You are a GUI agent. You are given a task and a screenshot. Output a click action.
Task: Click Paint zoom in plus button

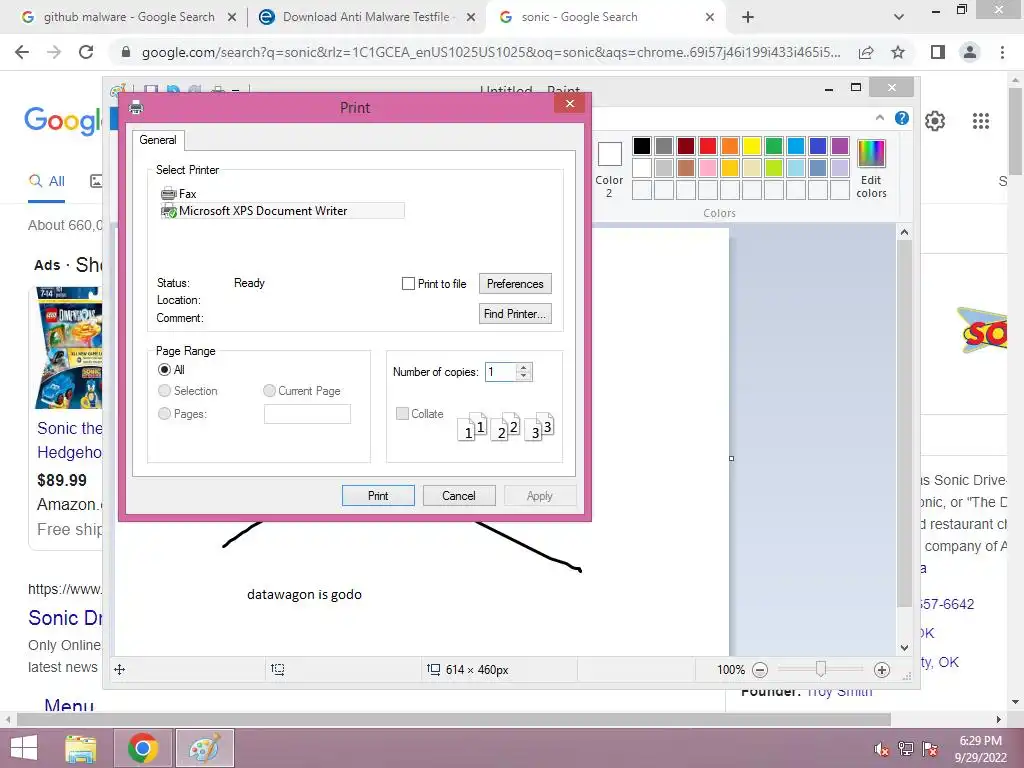click(882, 669)
